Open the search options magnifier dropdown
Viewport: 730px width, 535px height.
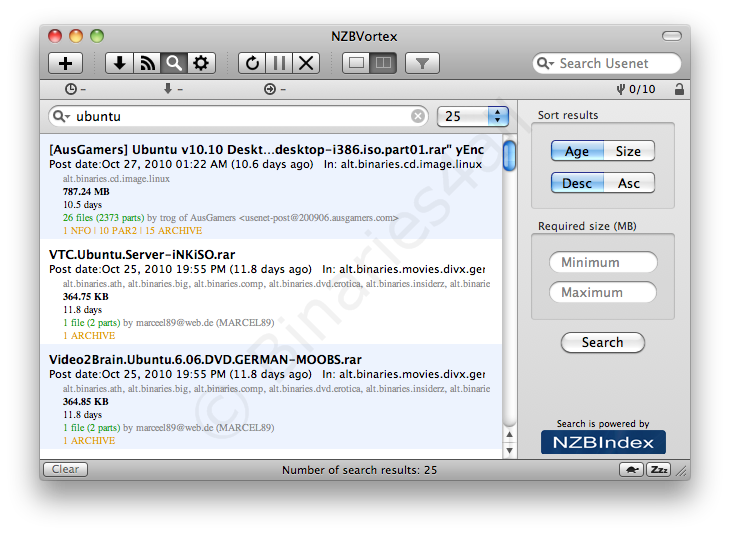point(61,116)
